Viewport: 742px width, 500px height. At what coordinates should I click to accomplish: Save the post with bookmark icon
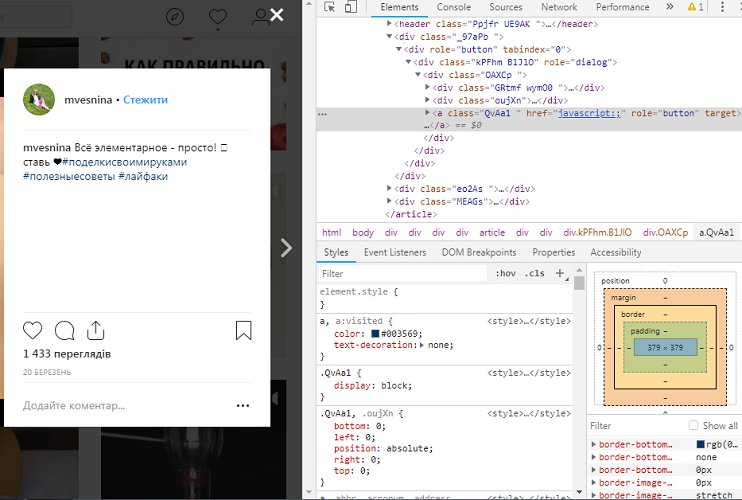pos(244,330)
